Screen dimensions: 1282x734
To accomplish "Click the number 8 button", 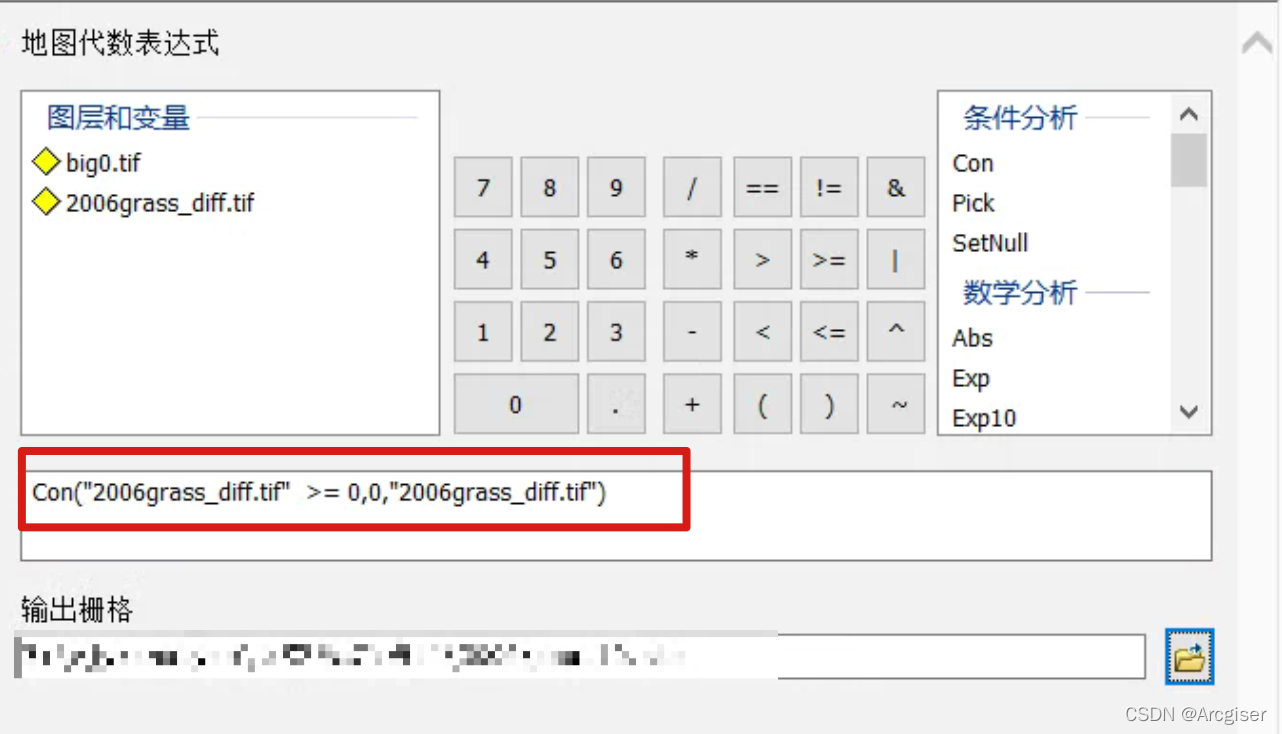I will 549,187.
